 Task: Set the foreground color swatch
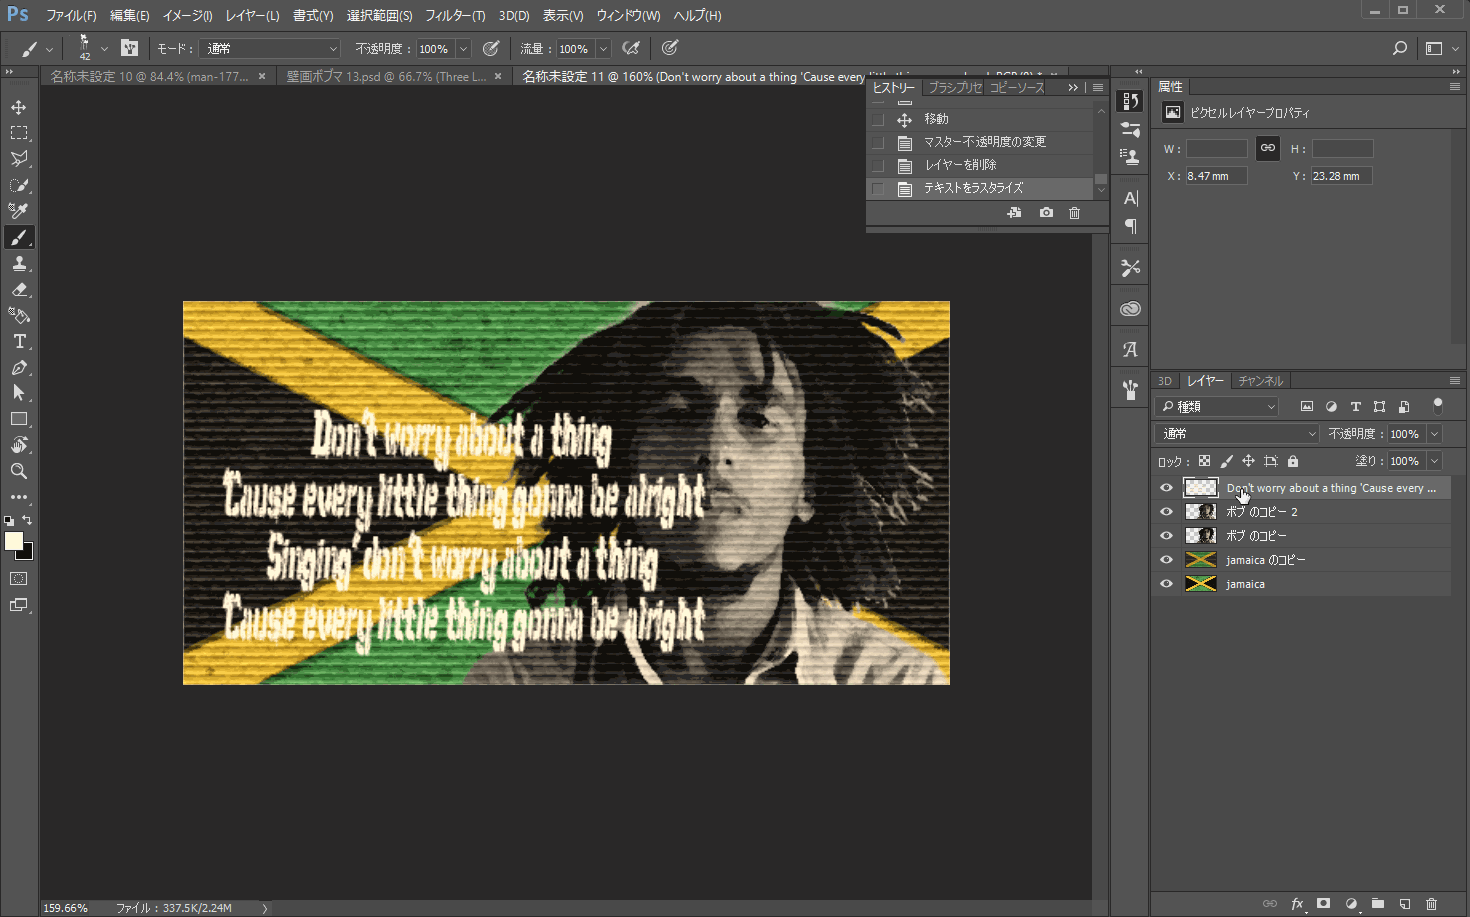click(13, 541)
